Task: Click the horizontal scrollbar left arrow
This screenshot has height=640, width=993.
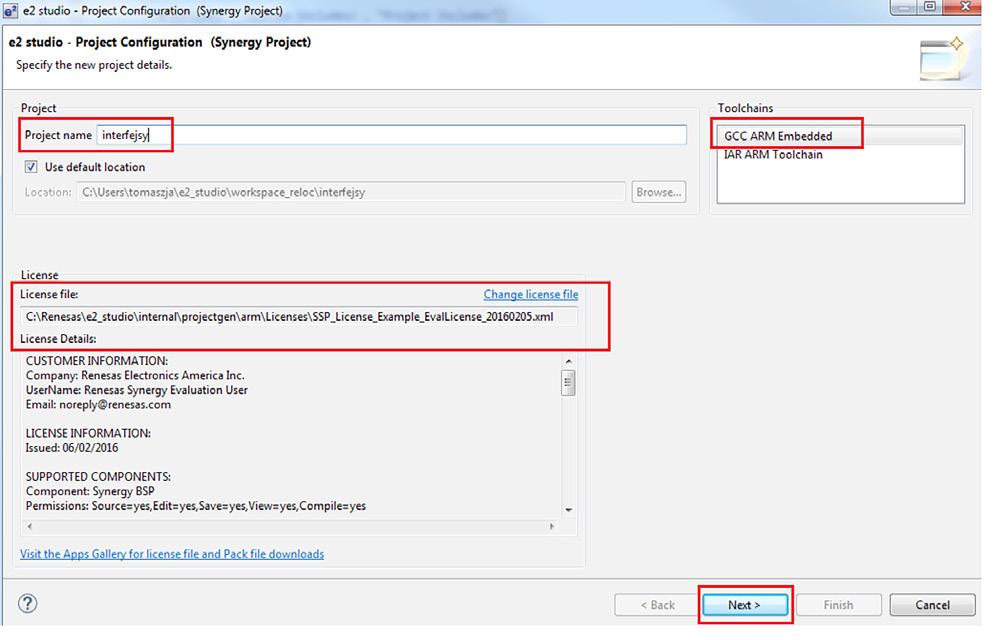Action: tap(30, 526)
